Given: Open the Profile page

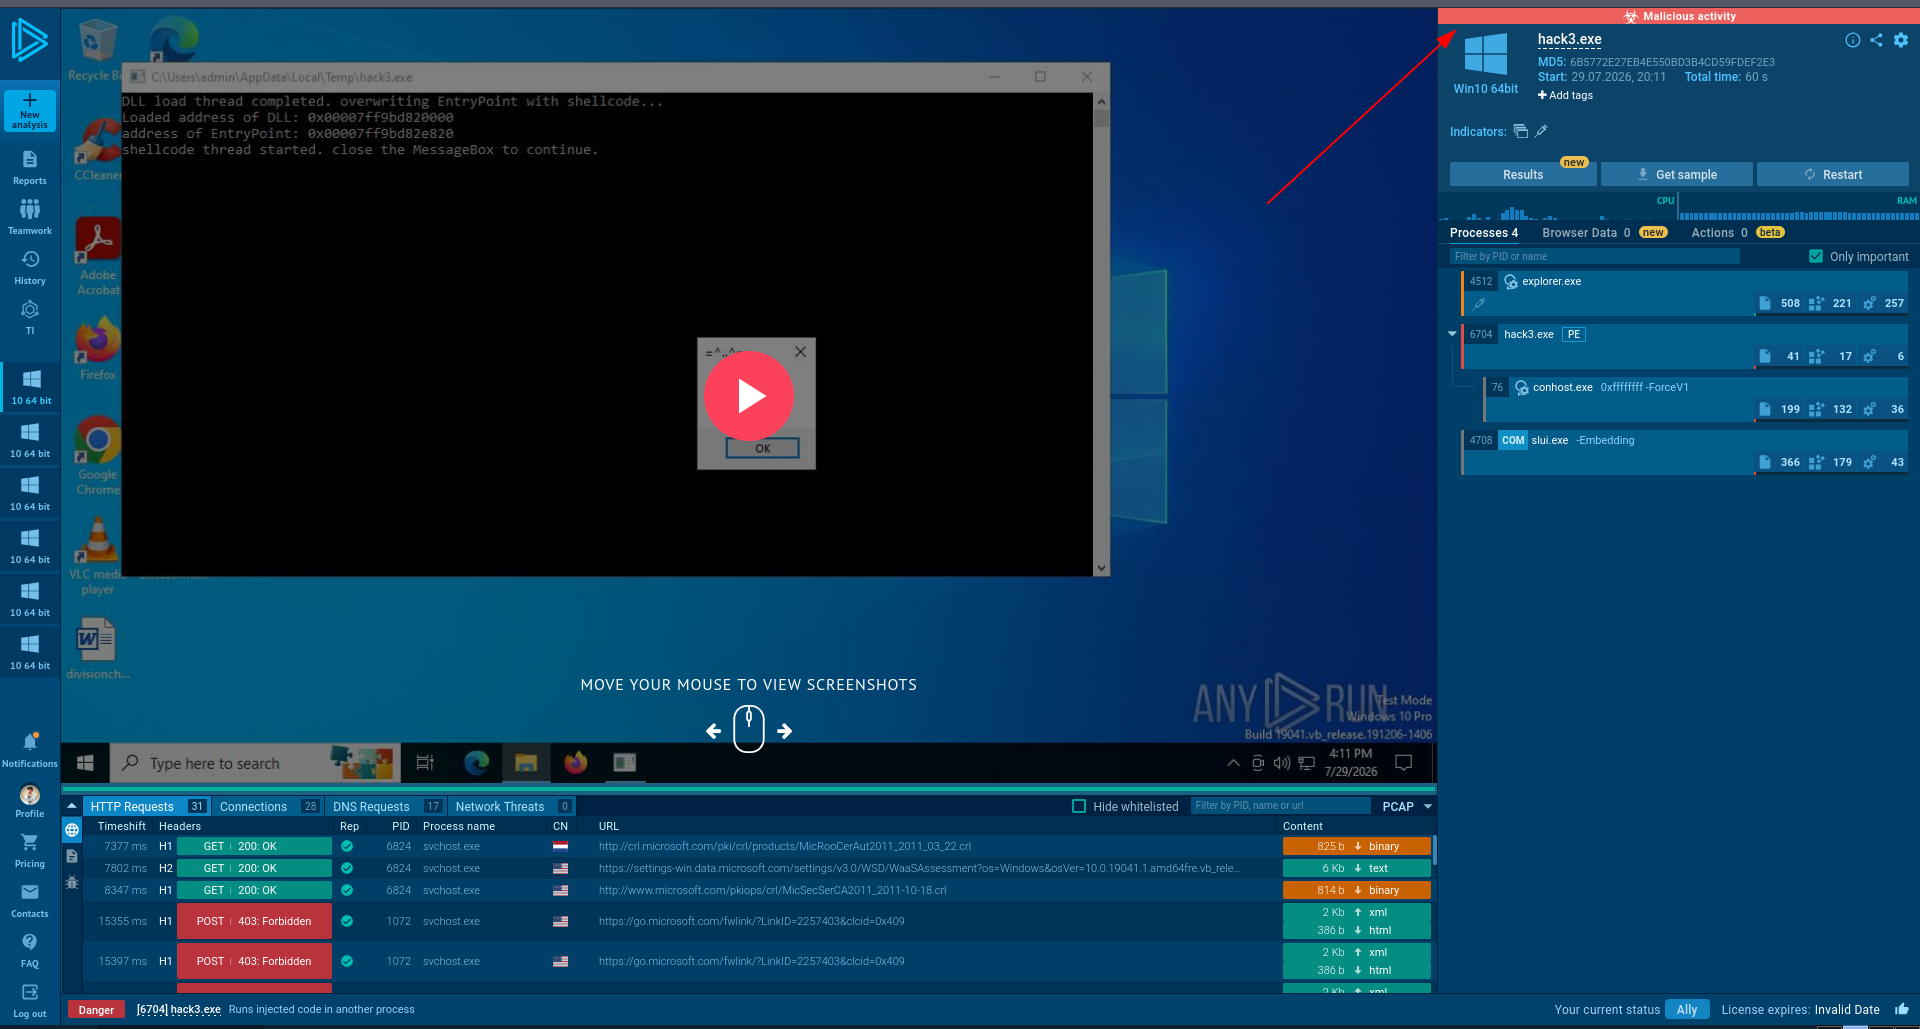Looking at the screenshot, I should click(x=30, y=801).
